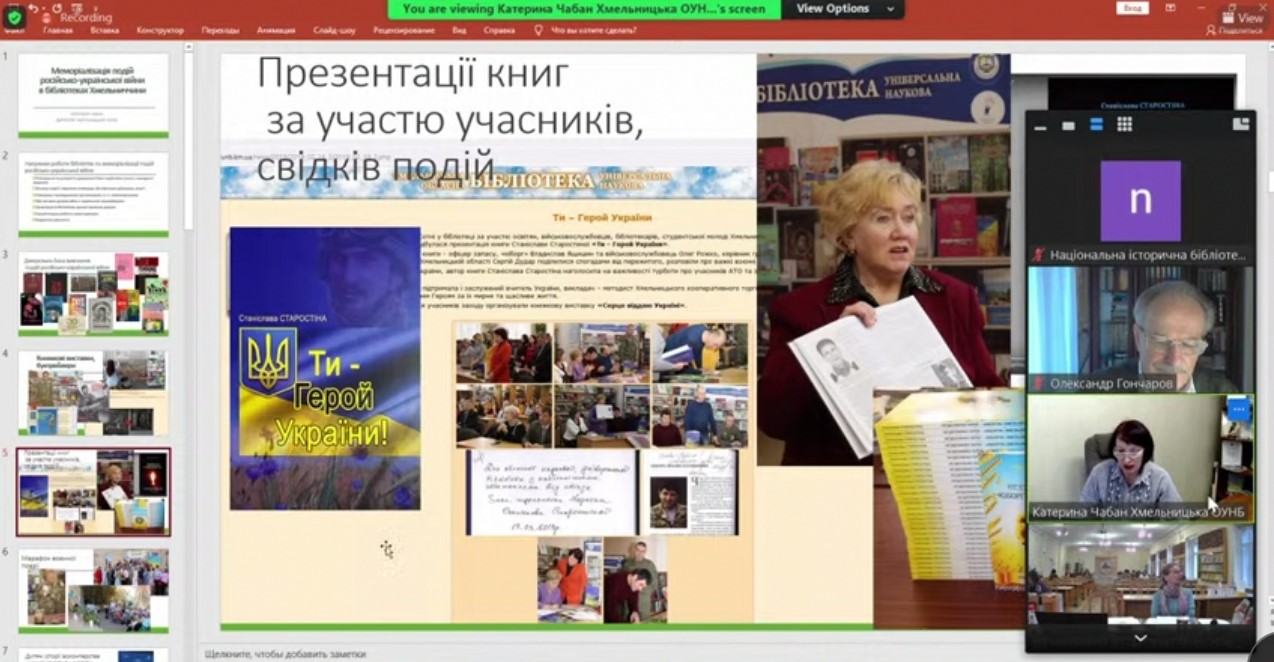
Task: Expand more participants with the down chevron
Action: click(1140, 638)
